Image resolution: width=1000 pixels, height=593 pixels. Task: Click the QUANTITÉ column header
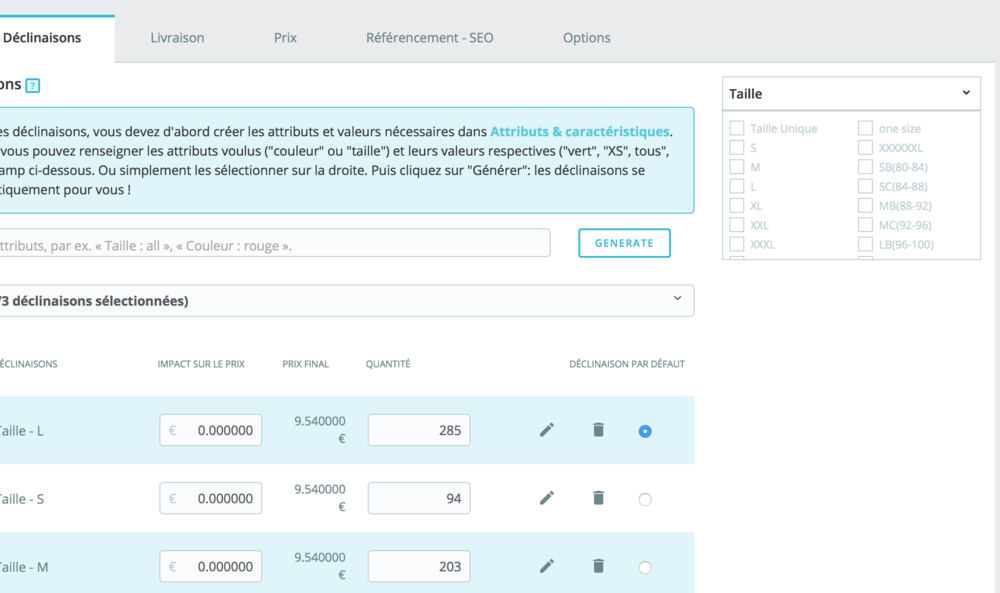(388, 364)
